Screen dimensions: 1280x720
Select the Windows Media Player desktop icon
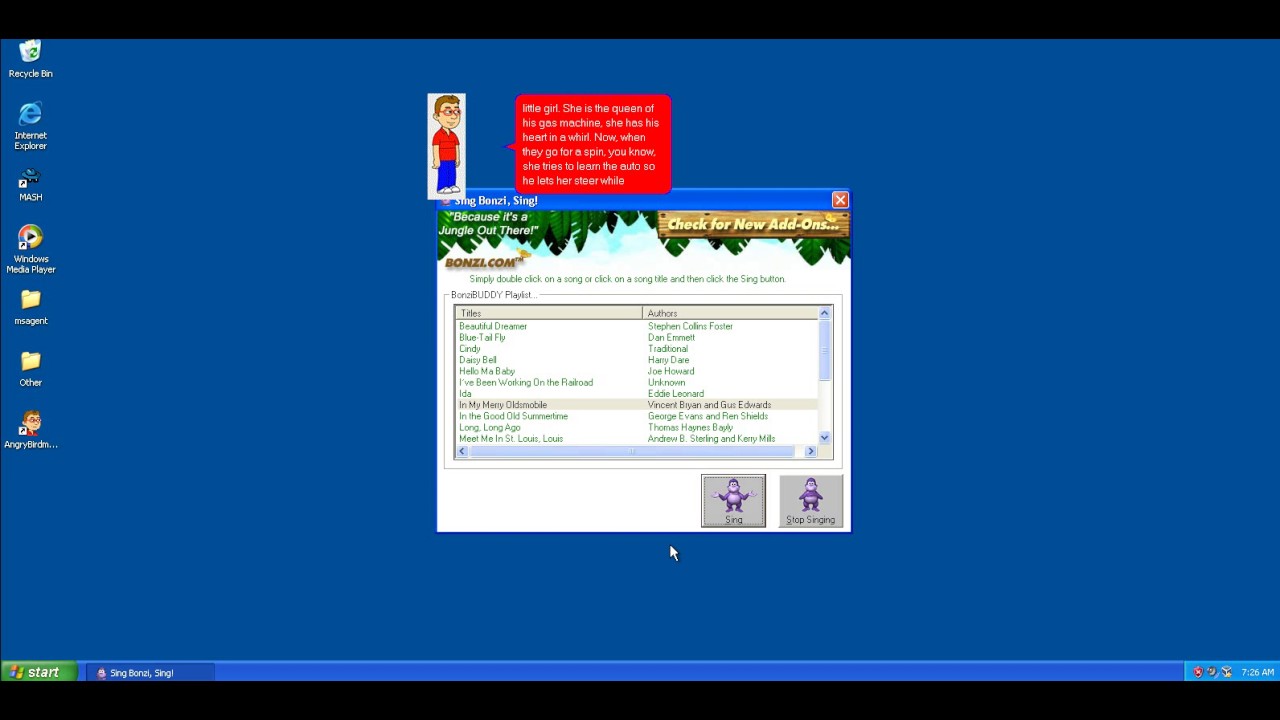point(30,250)
